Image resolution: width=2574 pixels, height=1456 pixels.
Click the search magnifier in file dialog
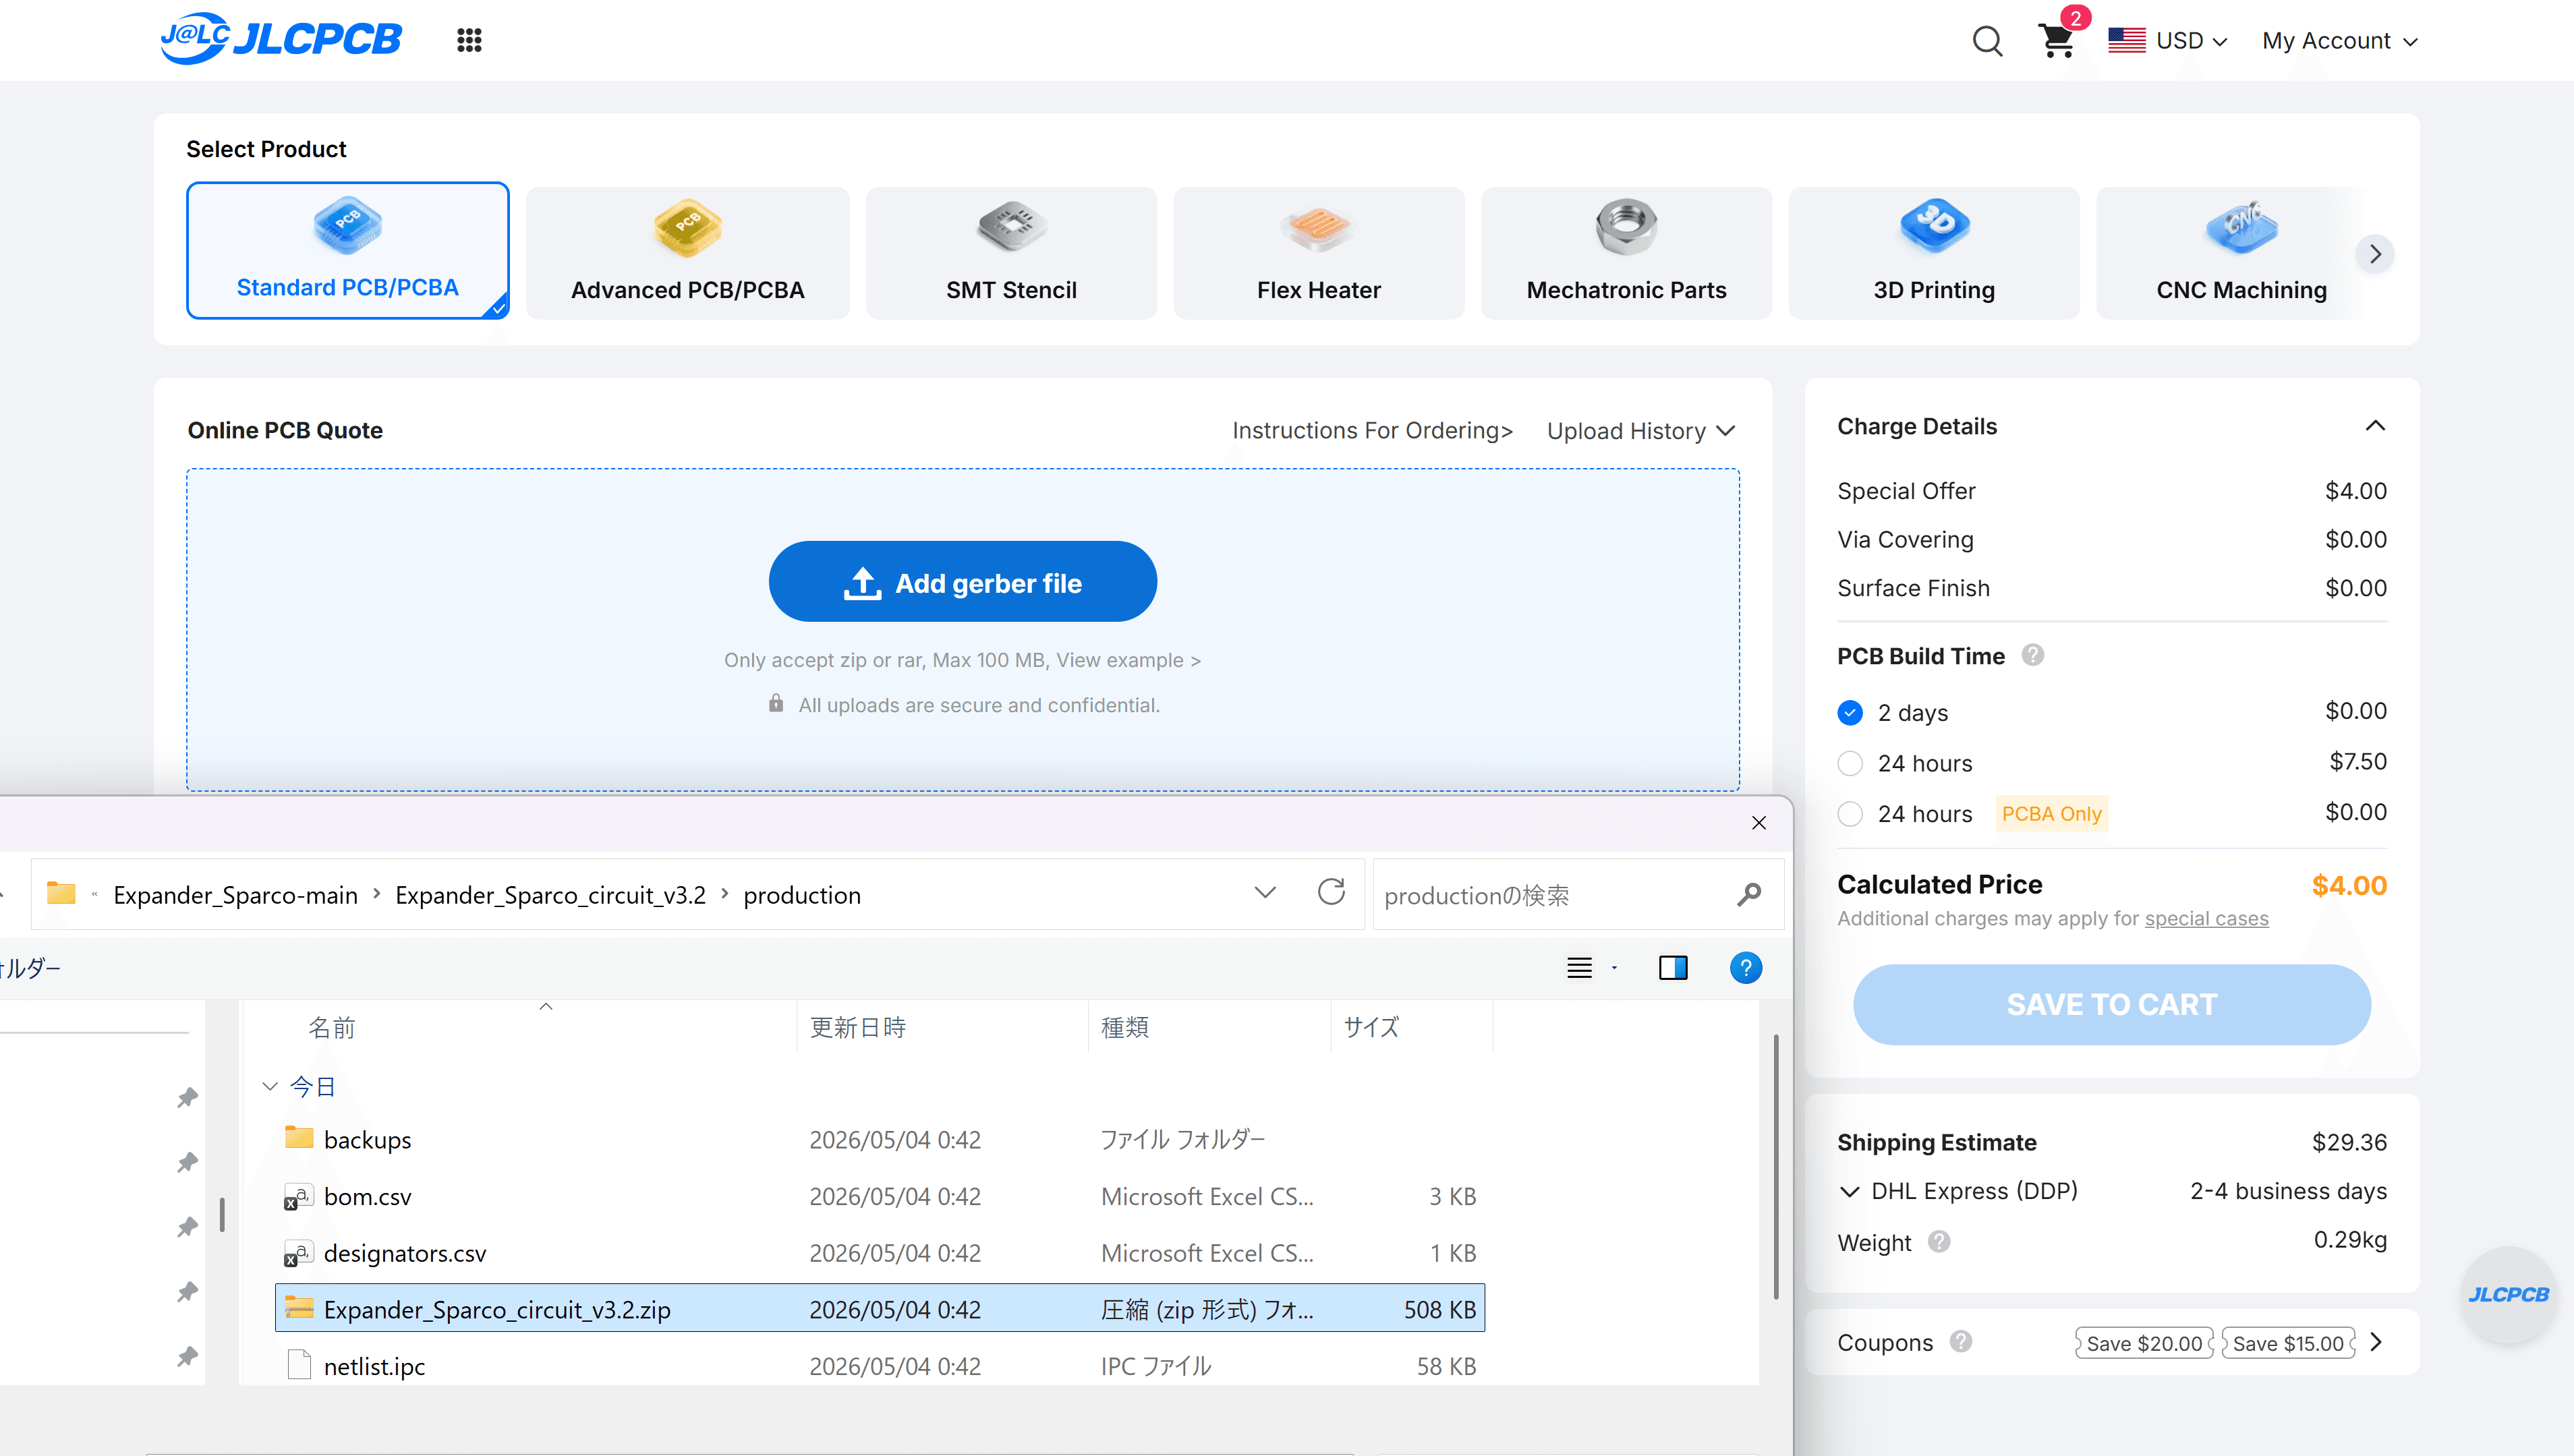[x=1749, y=894]
